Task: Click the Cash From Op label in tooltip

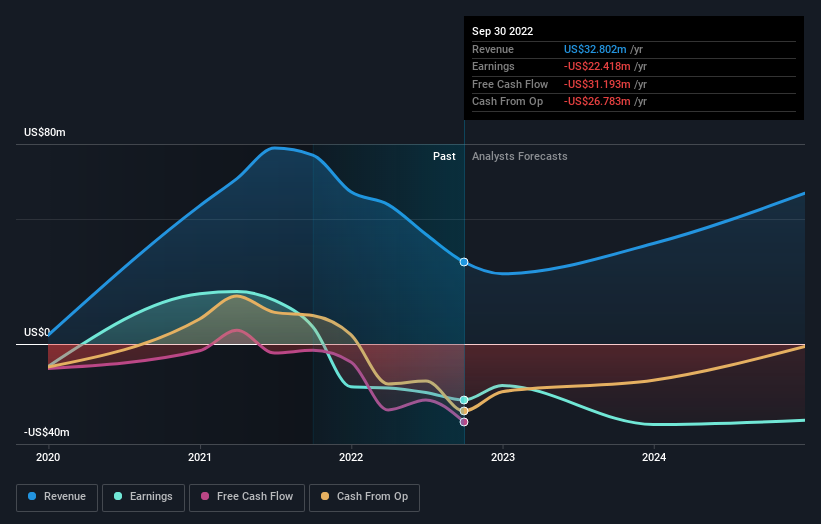Action: tap(507, 102)
